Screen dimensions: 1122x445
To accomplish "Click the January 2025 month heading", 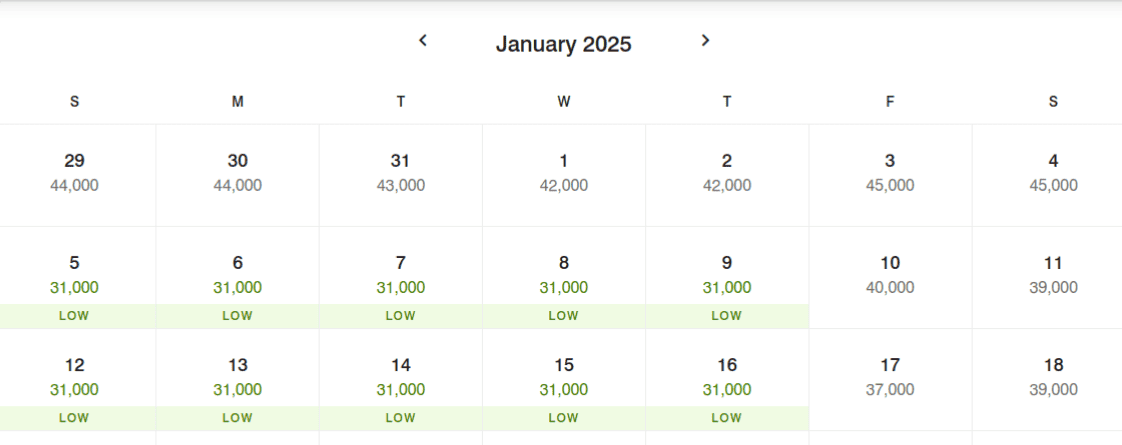I will point(564,44).
